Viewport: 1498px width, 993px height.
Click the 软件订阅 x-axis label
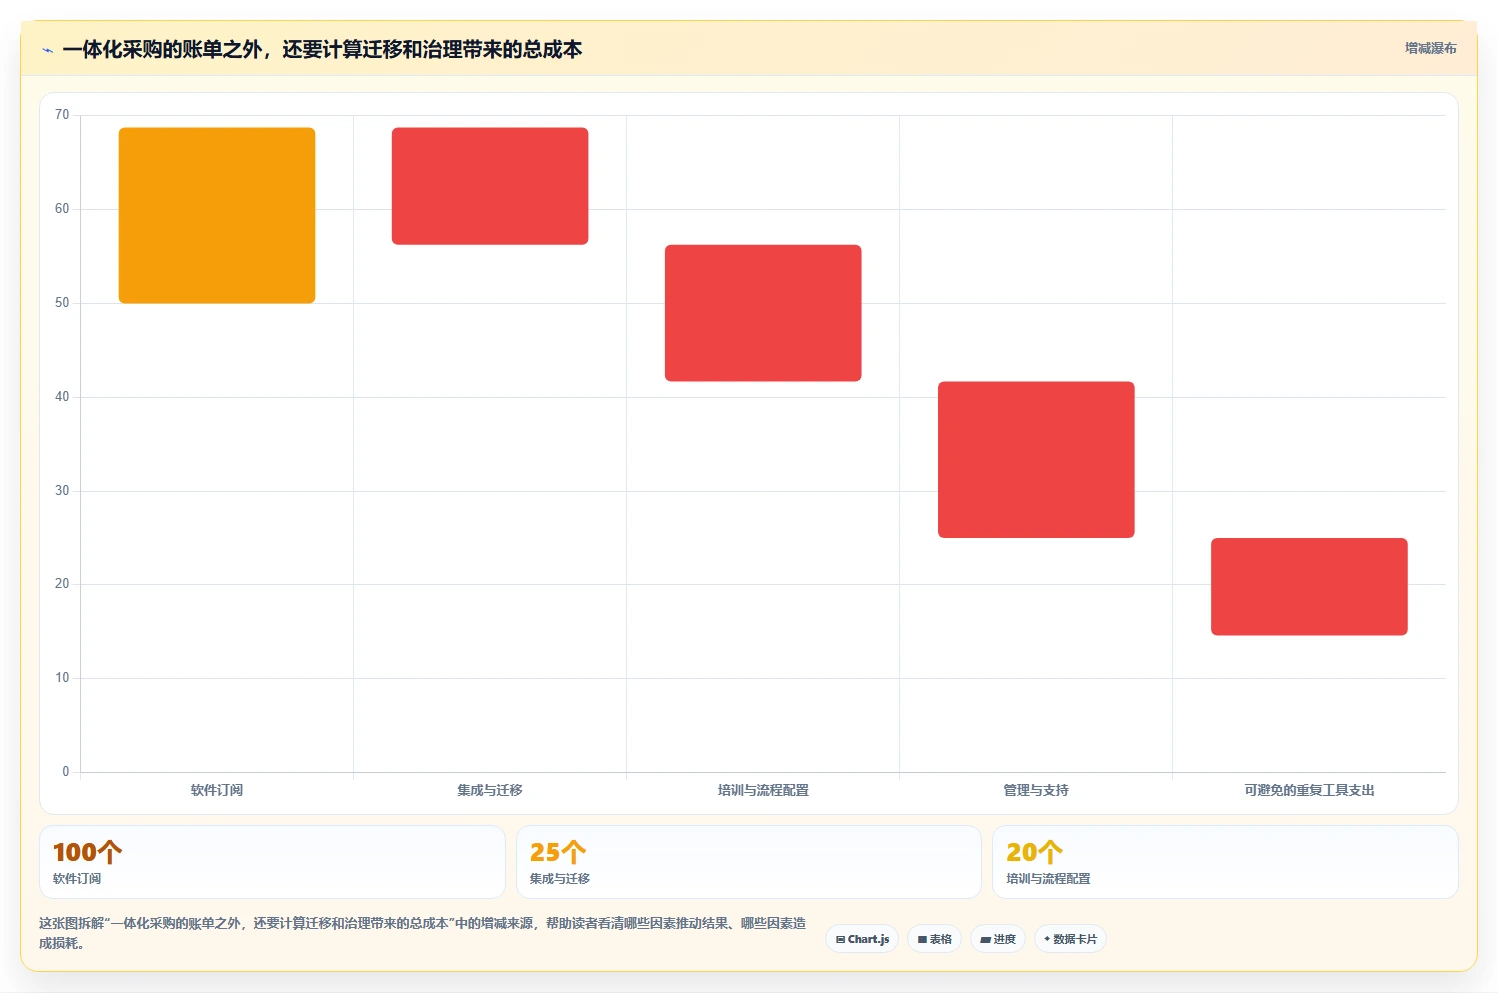(217, 790)
